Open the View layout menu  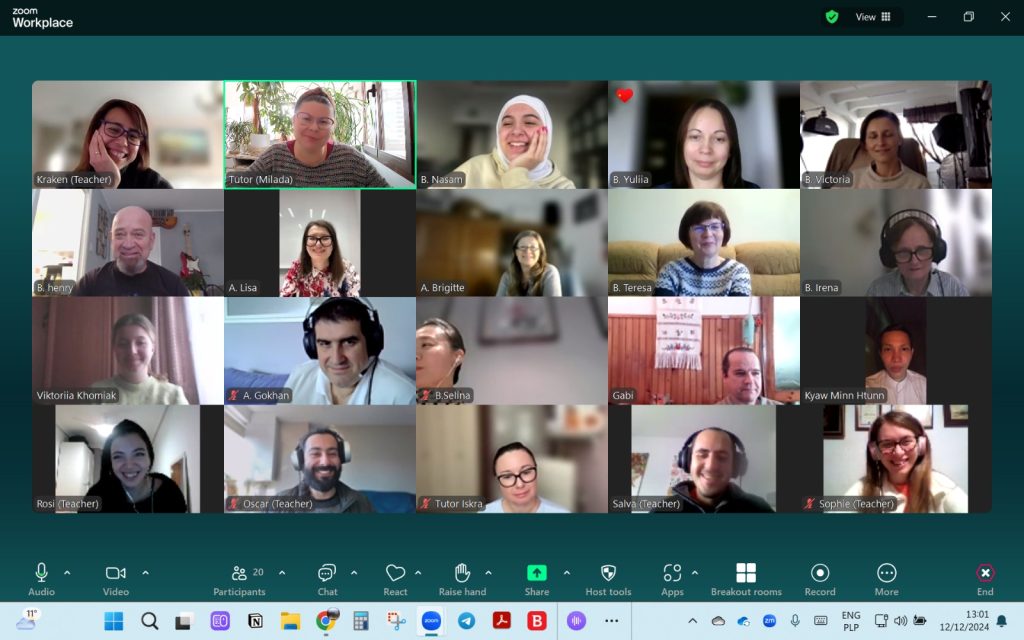[873, 17]
